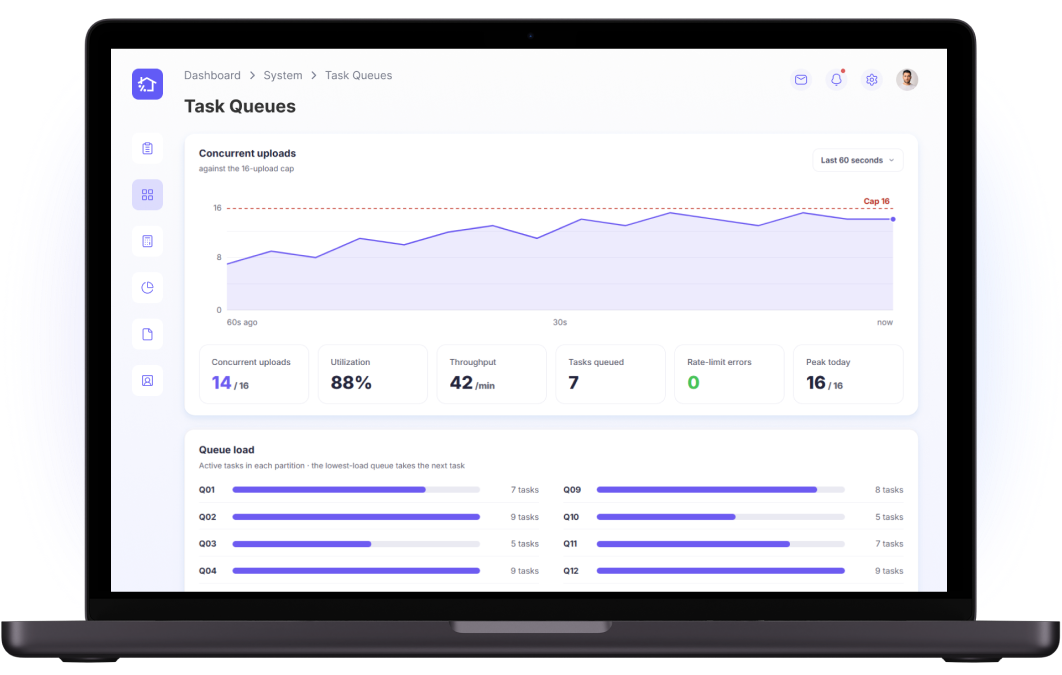This screenshot has height=675, width=1062.
Task: Click the current data point on the chart
Action: point(893,219)
